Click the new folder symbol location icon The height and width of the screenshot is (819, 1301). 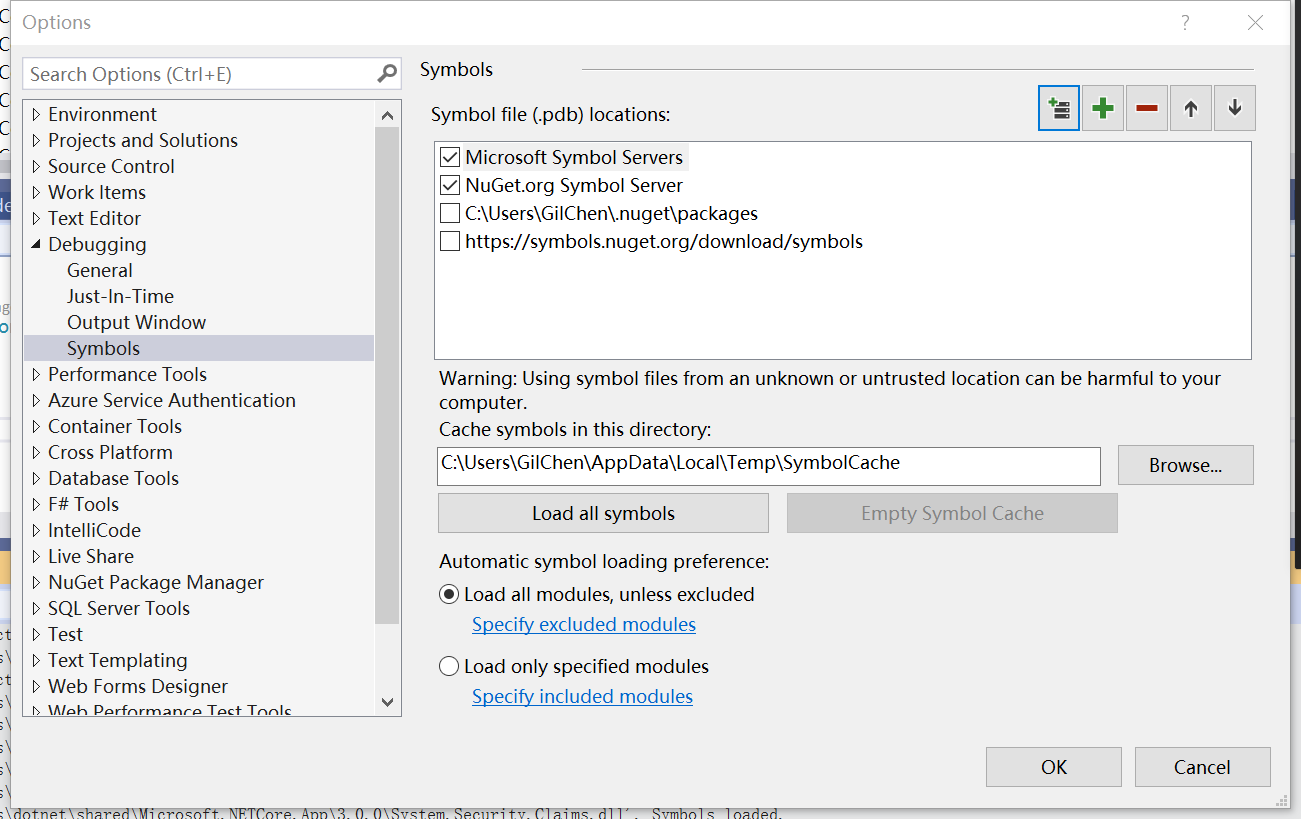coord(1058,107)
